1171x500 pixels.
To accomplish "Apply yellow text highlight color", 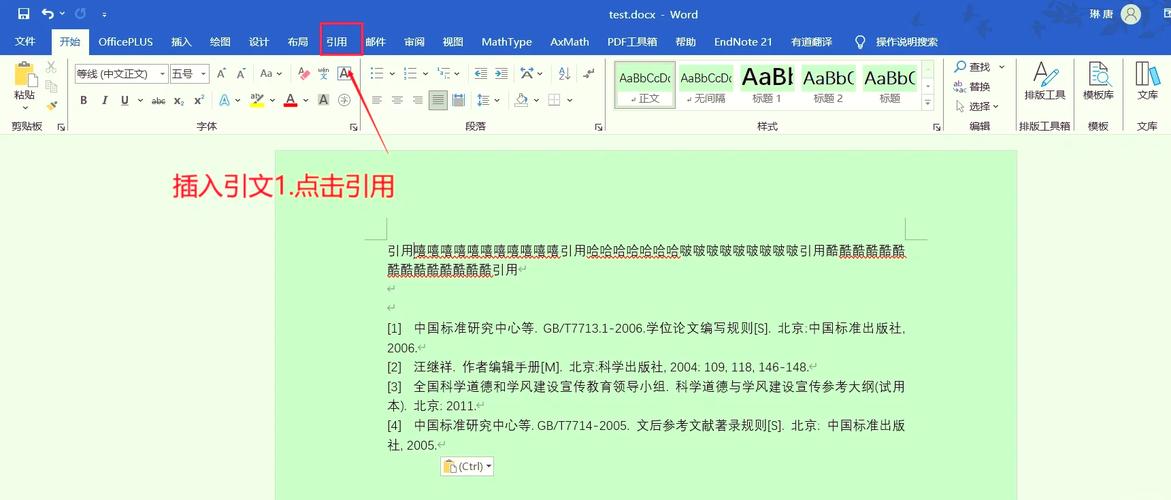I will pyautogui.click(x=257, y=100).
